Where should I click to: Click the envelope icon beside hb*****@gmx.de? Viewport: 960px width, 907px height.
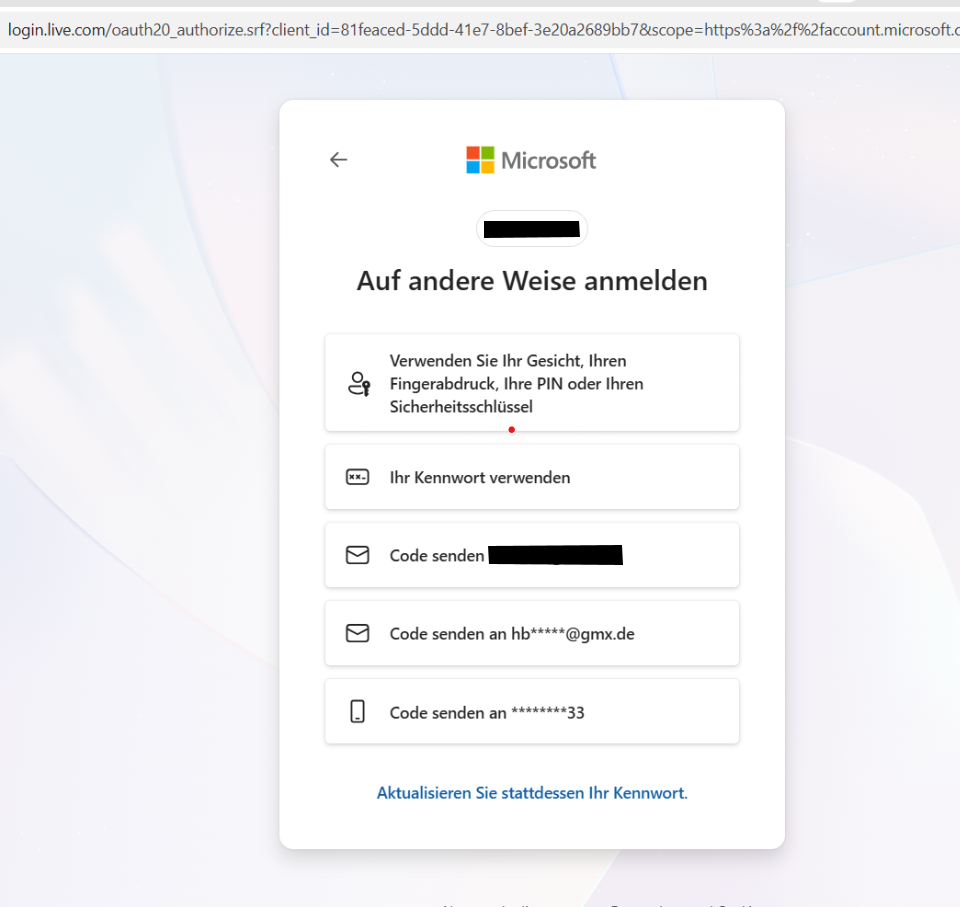tap(358, 633)
